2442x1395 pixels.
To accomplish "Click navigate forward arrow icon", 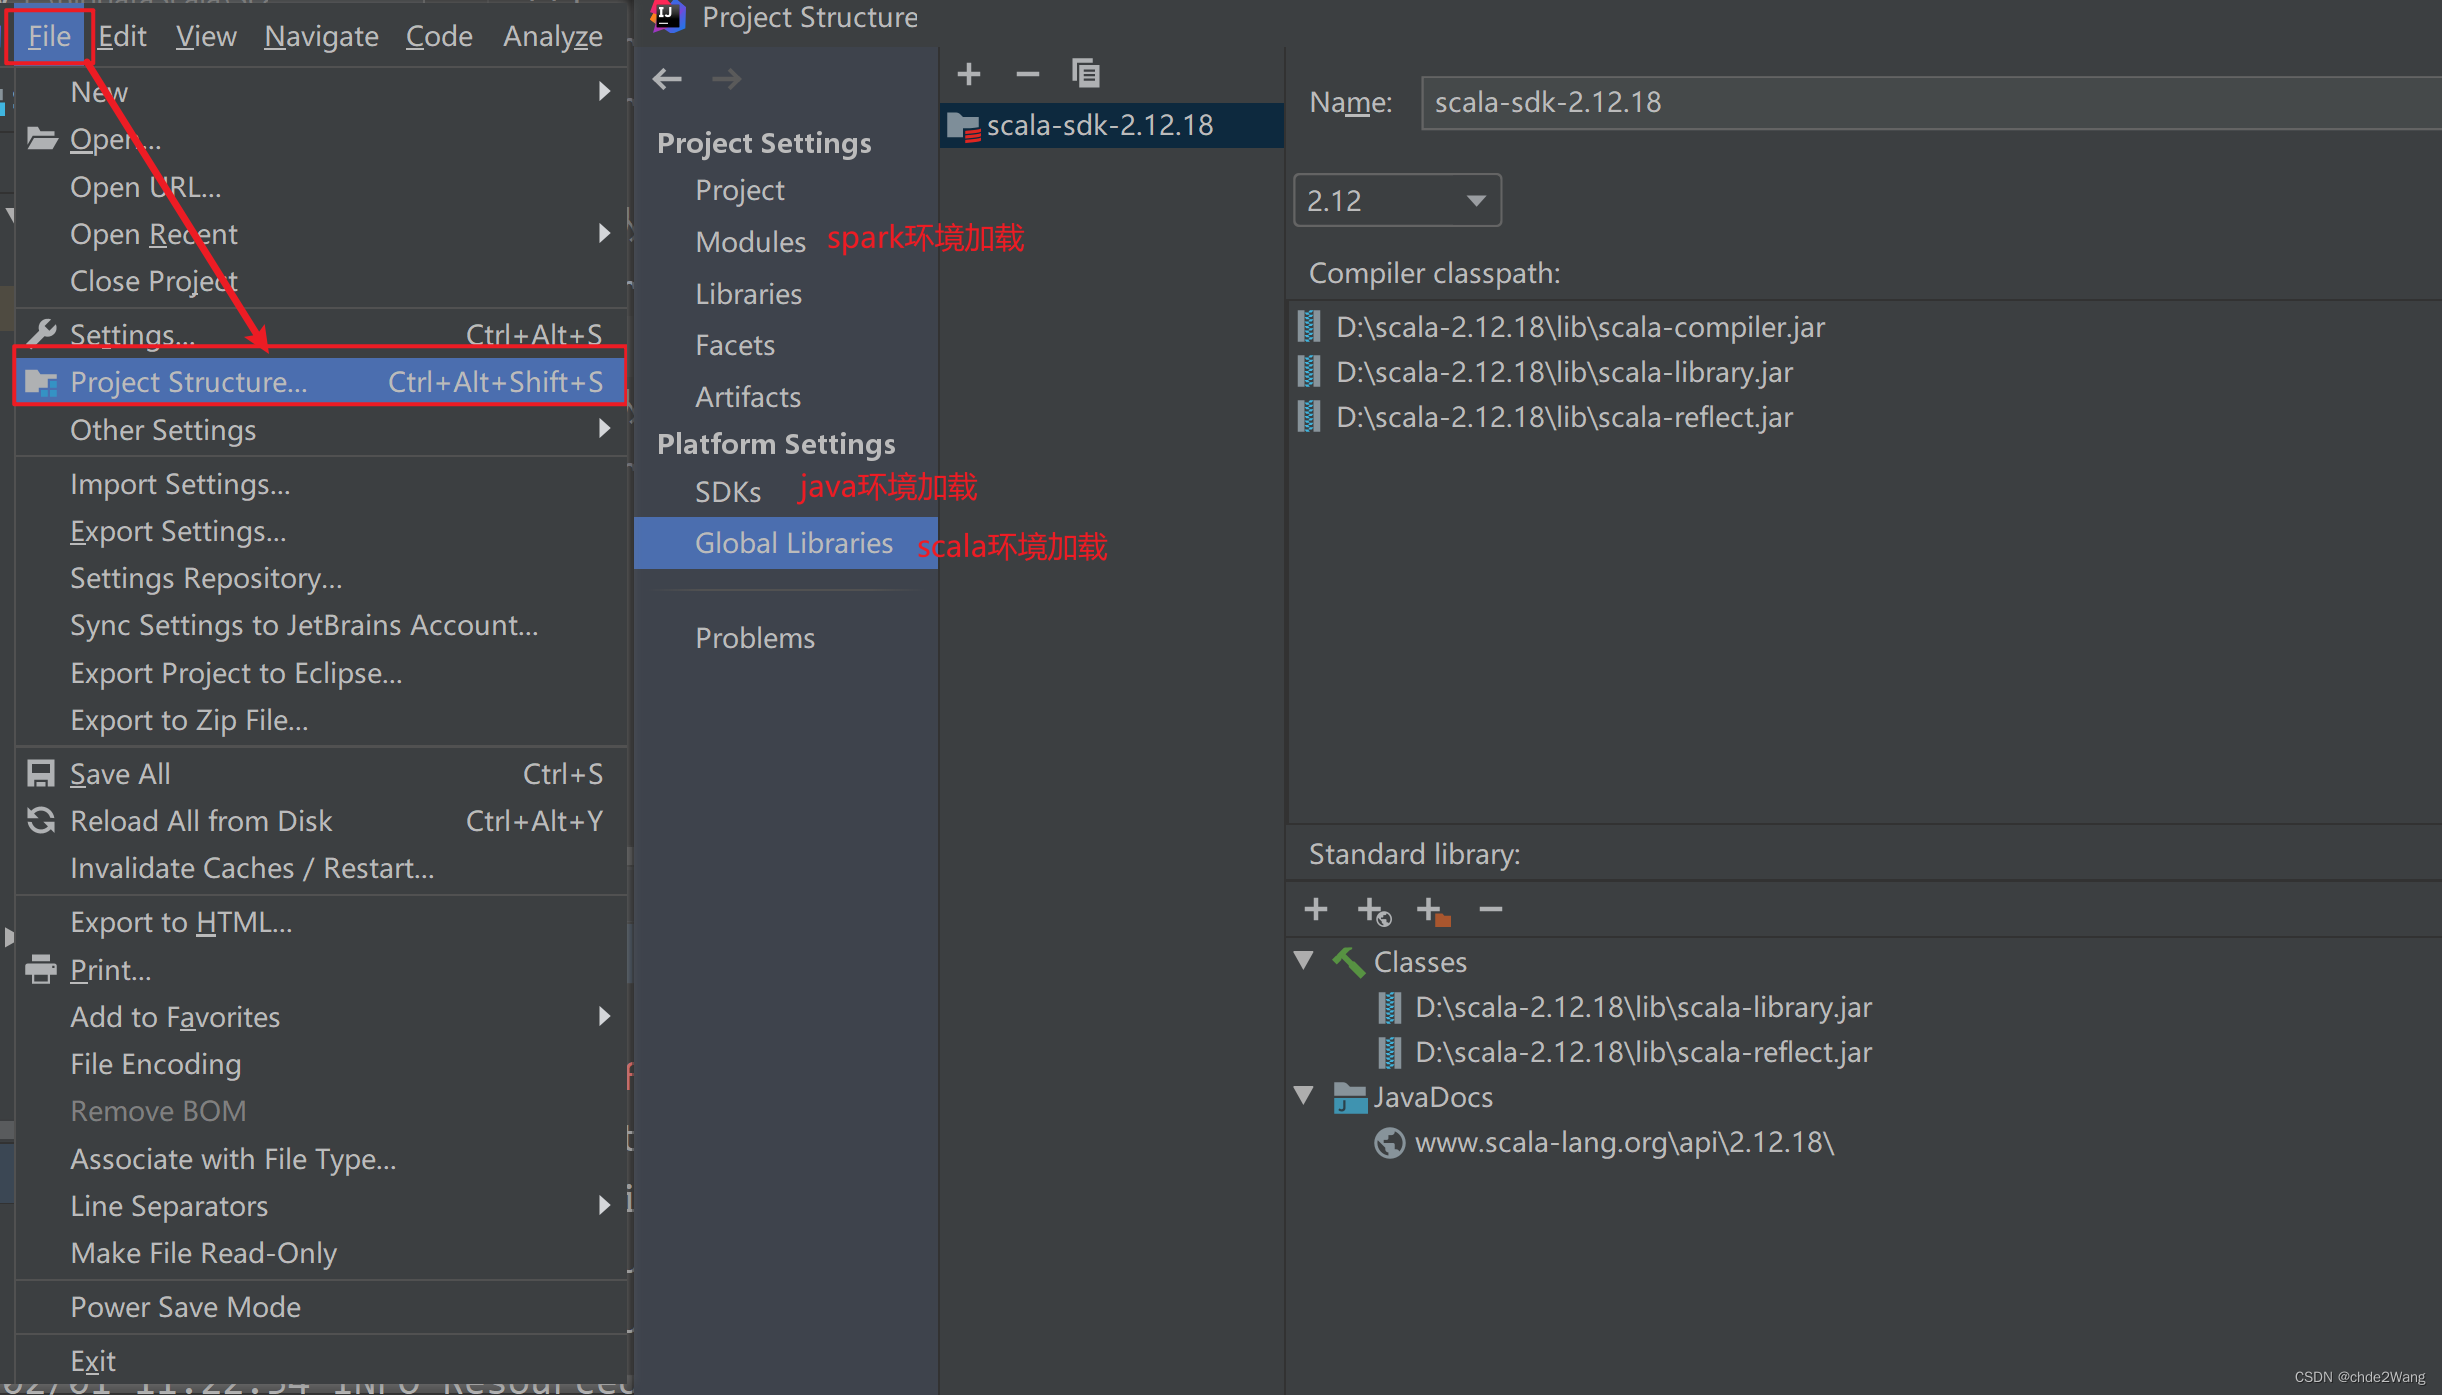I will point(723,80).
